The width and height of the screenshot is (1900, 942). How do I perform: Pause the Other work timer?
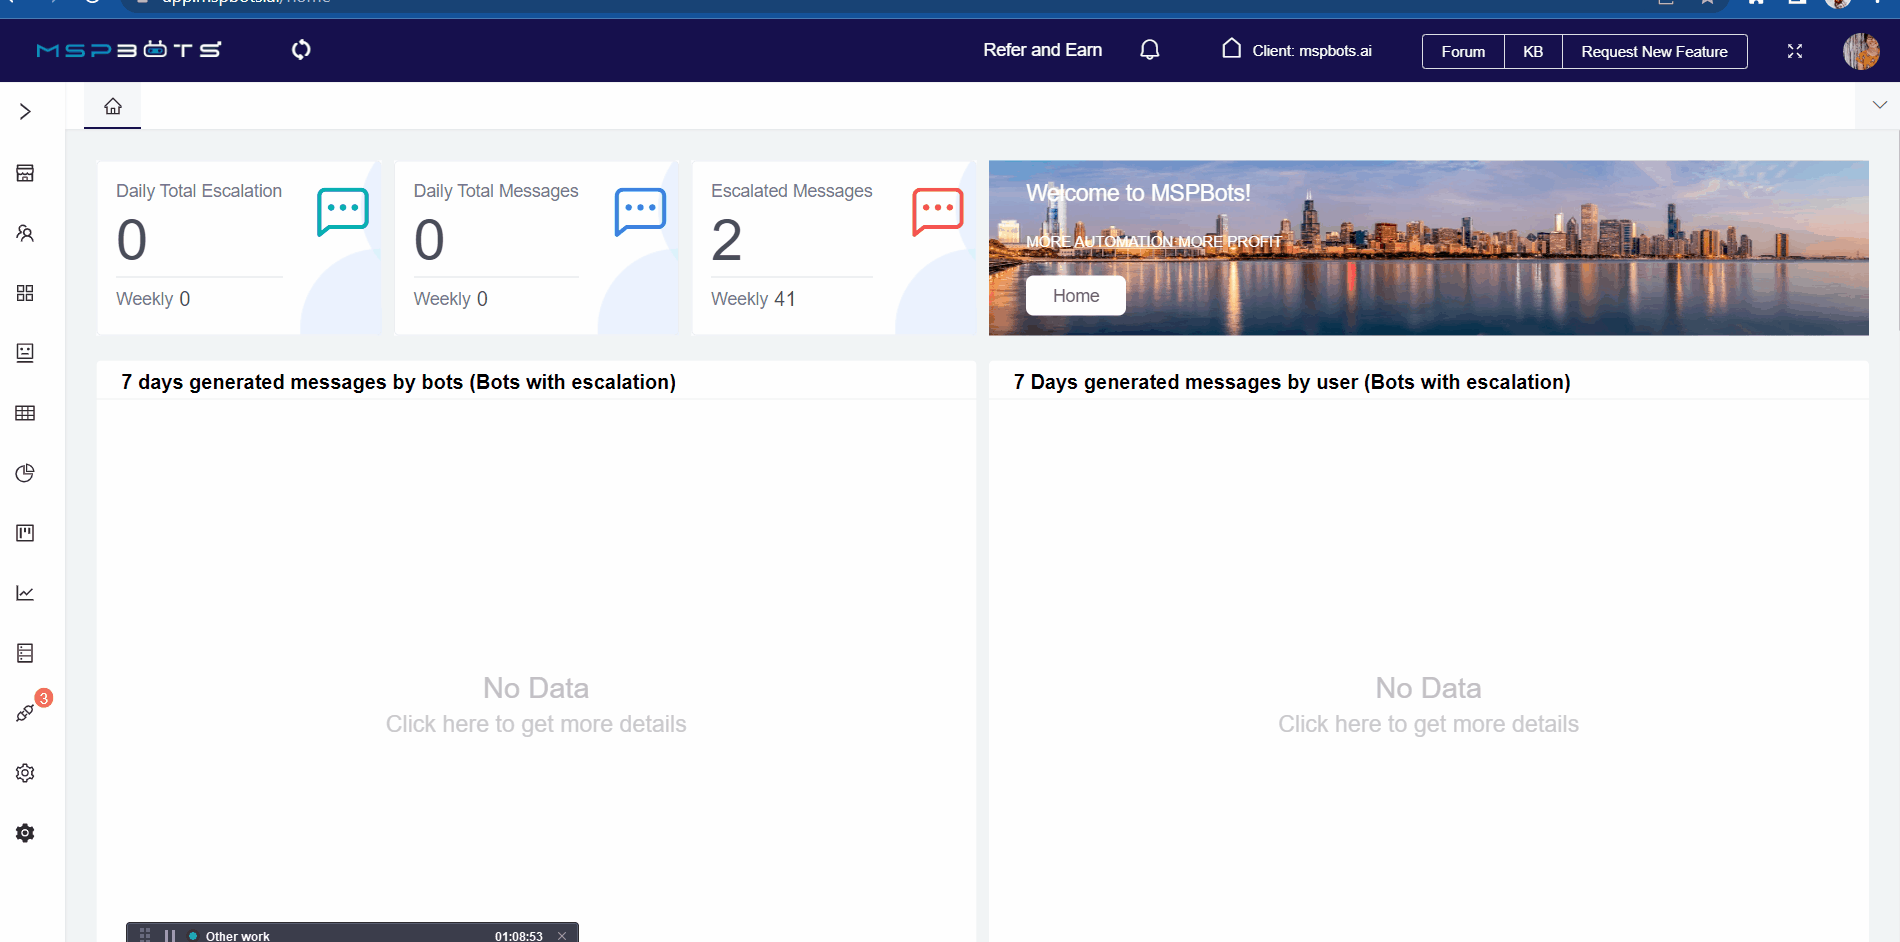click(172, 935)
